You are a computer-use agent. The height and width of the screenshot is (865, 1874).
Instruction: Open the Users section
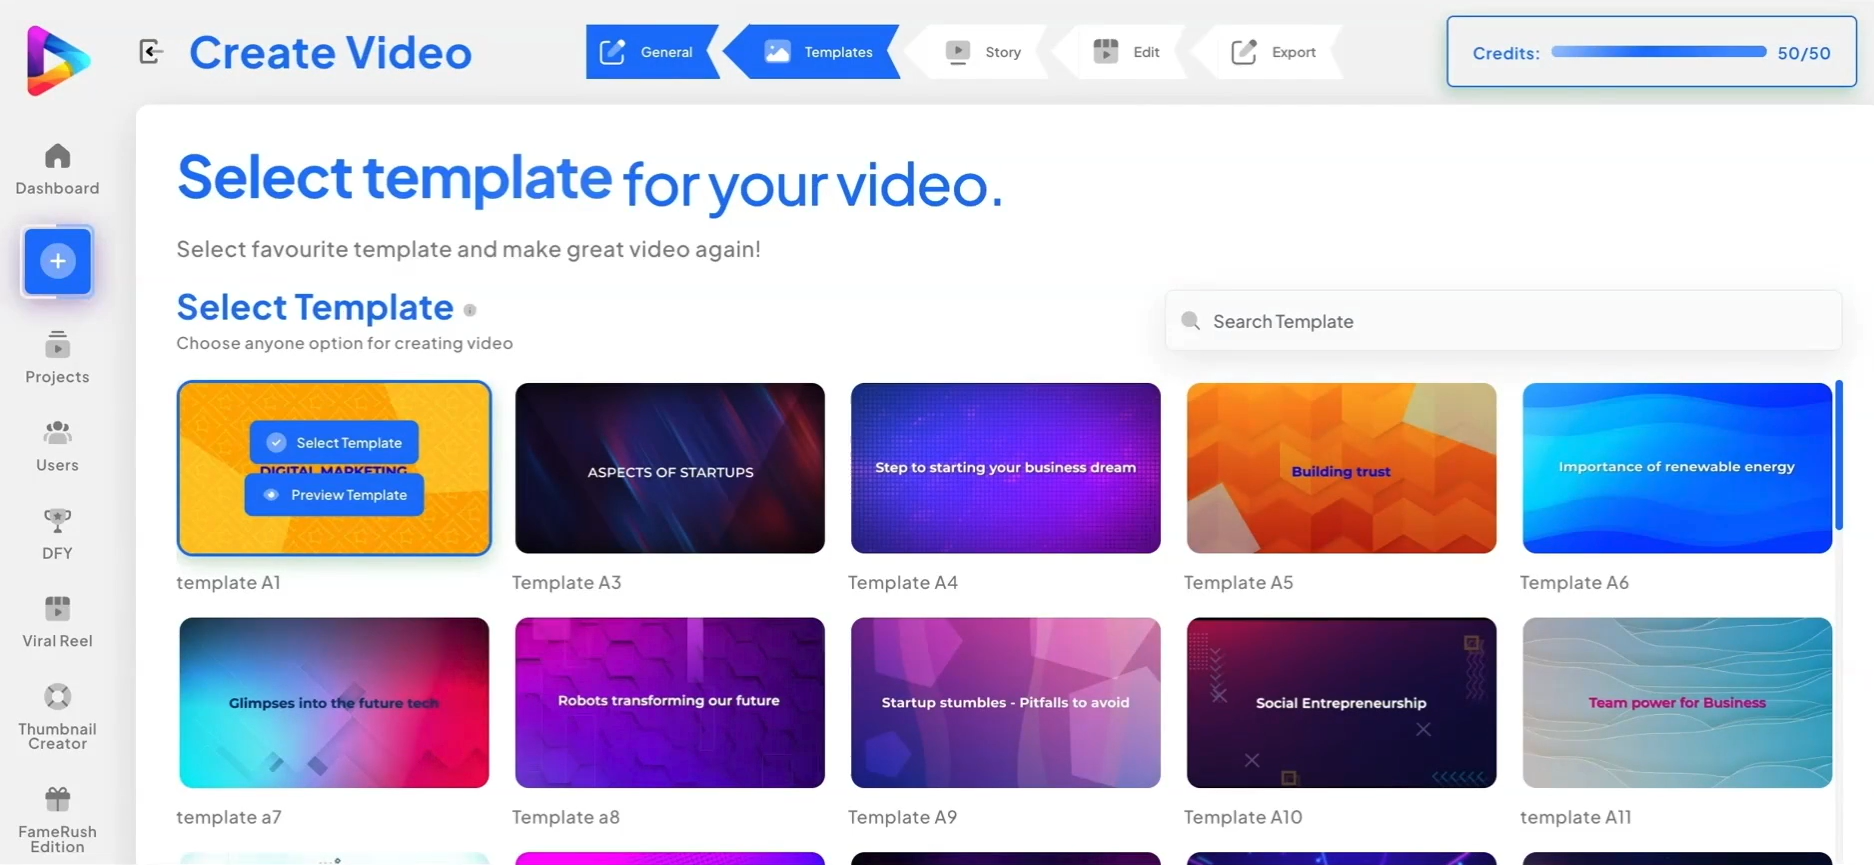57,446
